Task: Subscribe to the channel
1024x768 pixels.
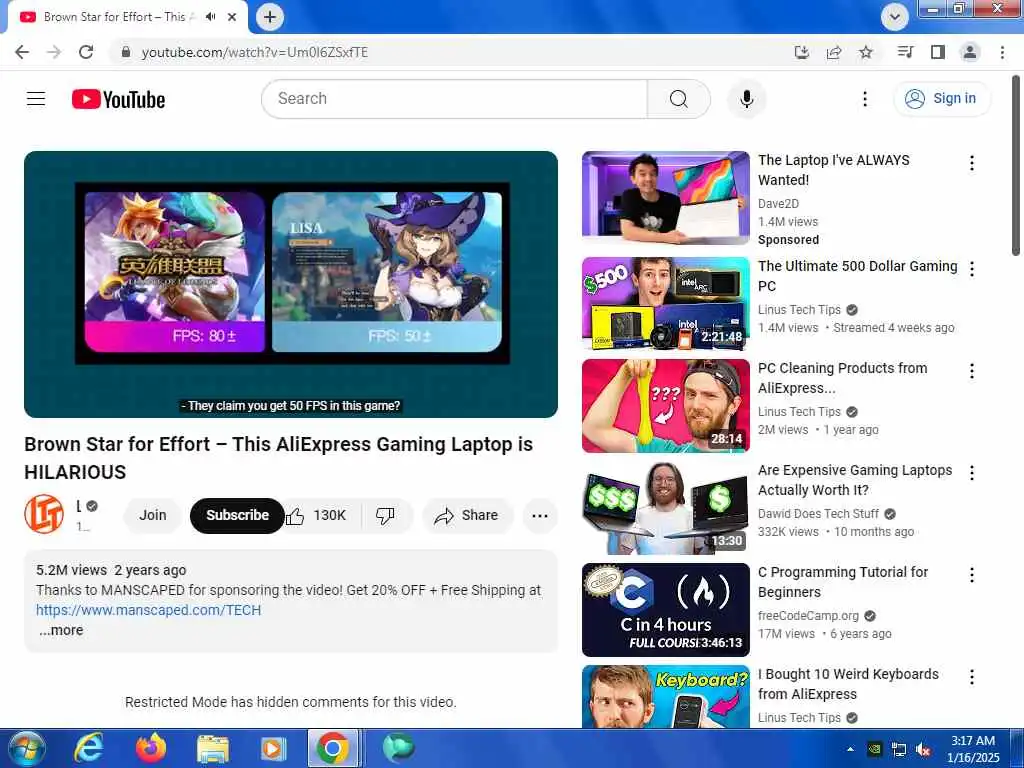Action: (237, 515)
